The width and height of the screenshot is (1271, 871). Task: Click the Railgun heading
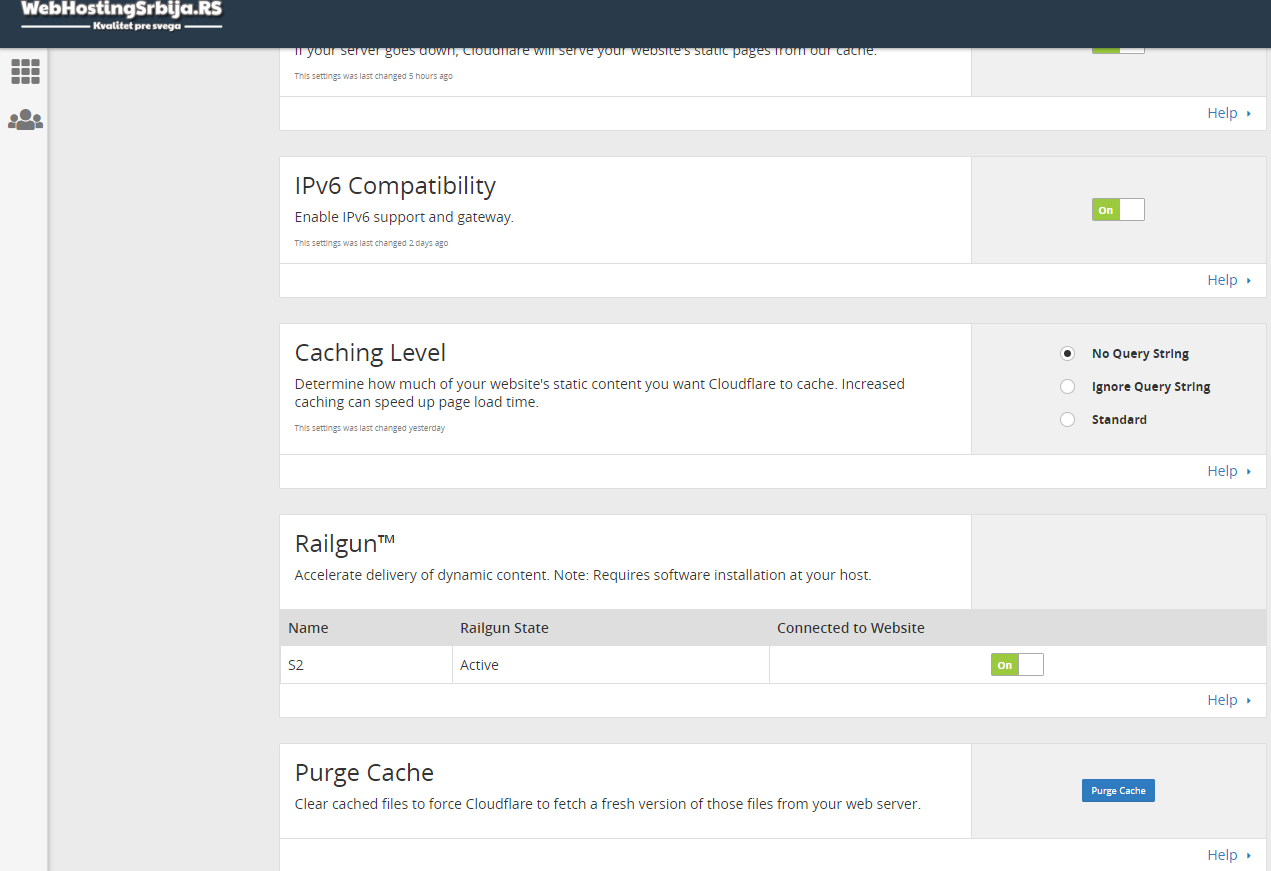coord(345,543)
